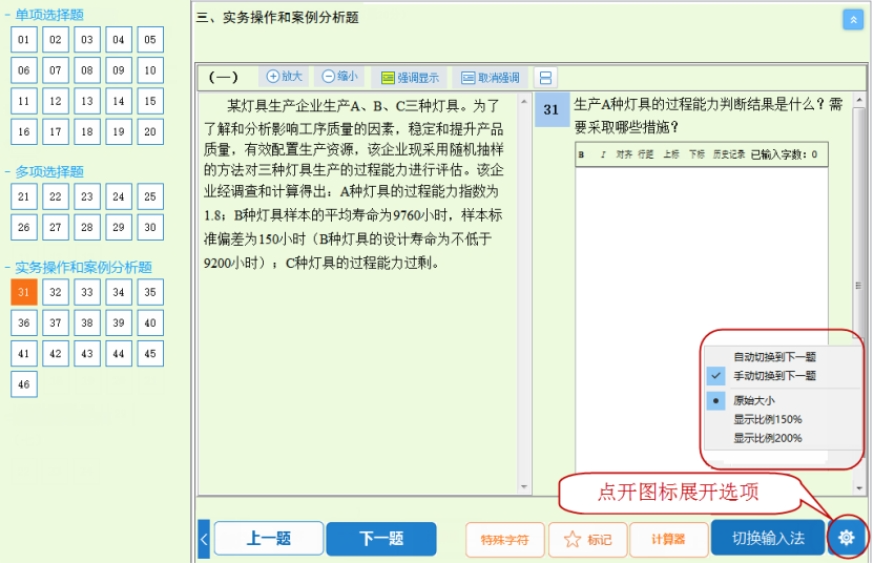Select highlighted question 31 in navigator
Viewport: 873px width, 563px height.
pyautogui.click(x=23, y=292)
